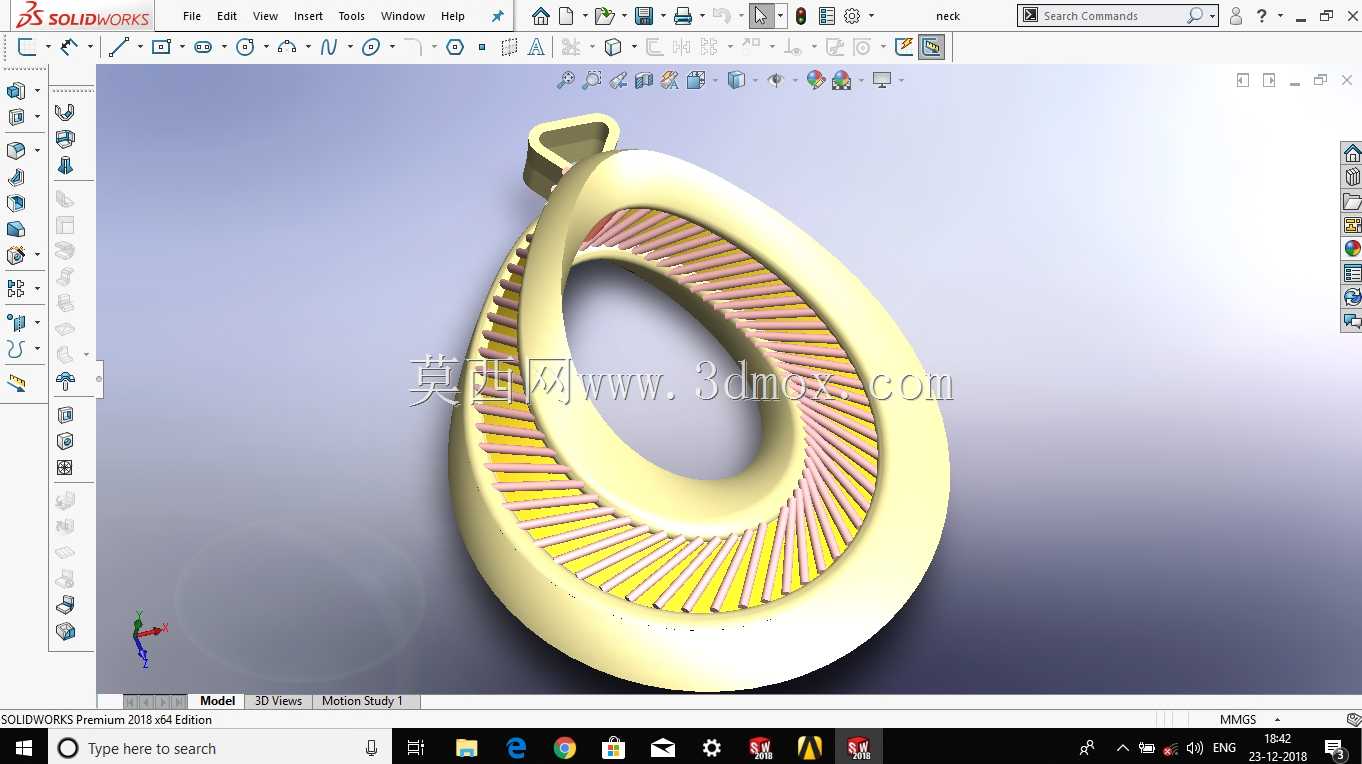Click the Measure tool ruler icon
The image size is (1362, 764).
click(17, 384)
